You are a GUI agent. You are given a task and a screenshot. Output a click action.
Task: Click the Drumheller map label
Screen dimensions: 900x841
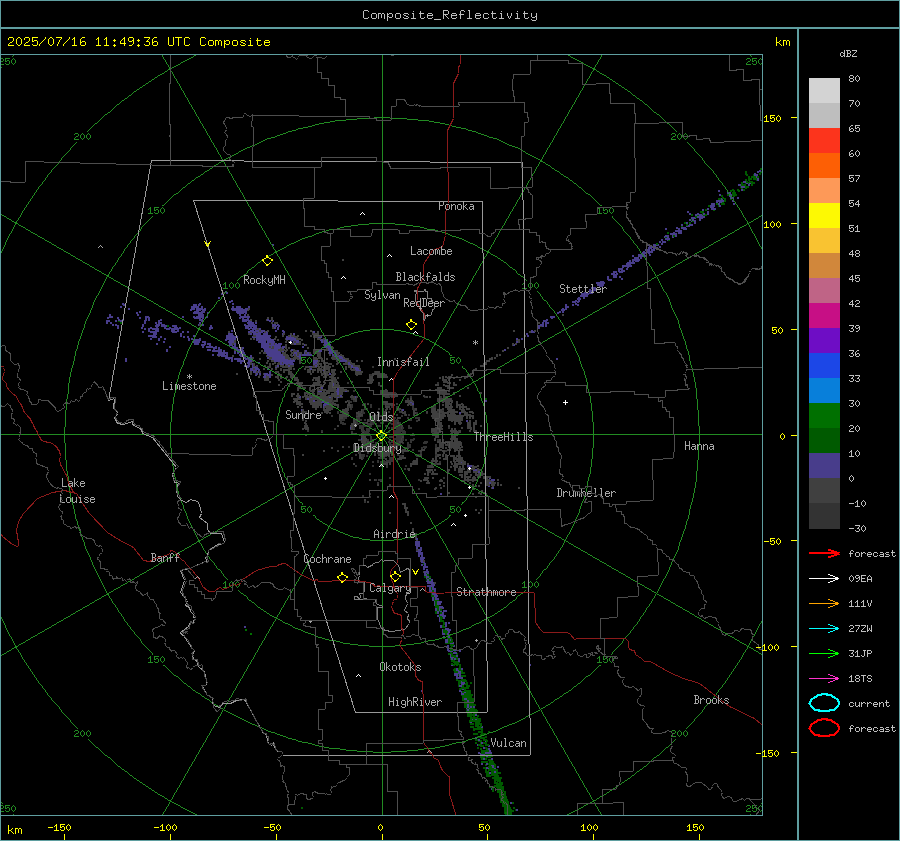pos(586,493)
